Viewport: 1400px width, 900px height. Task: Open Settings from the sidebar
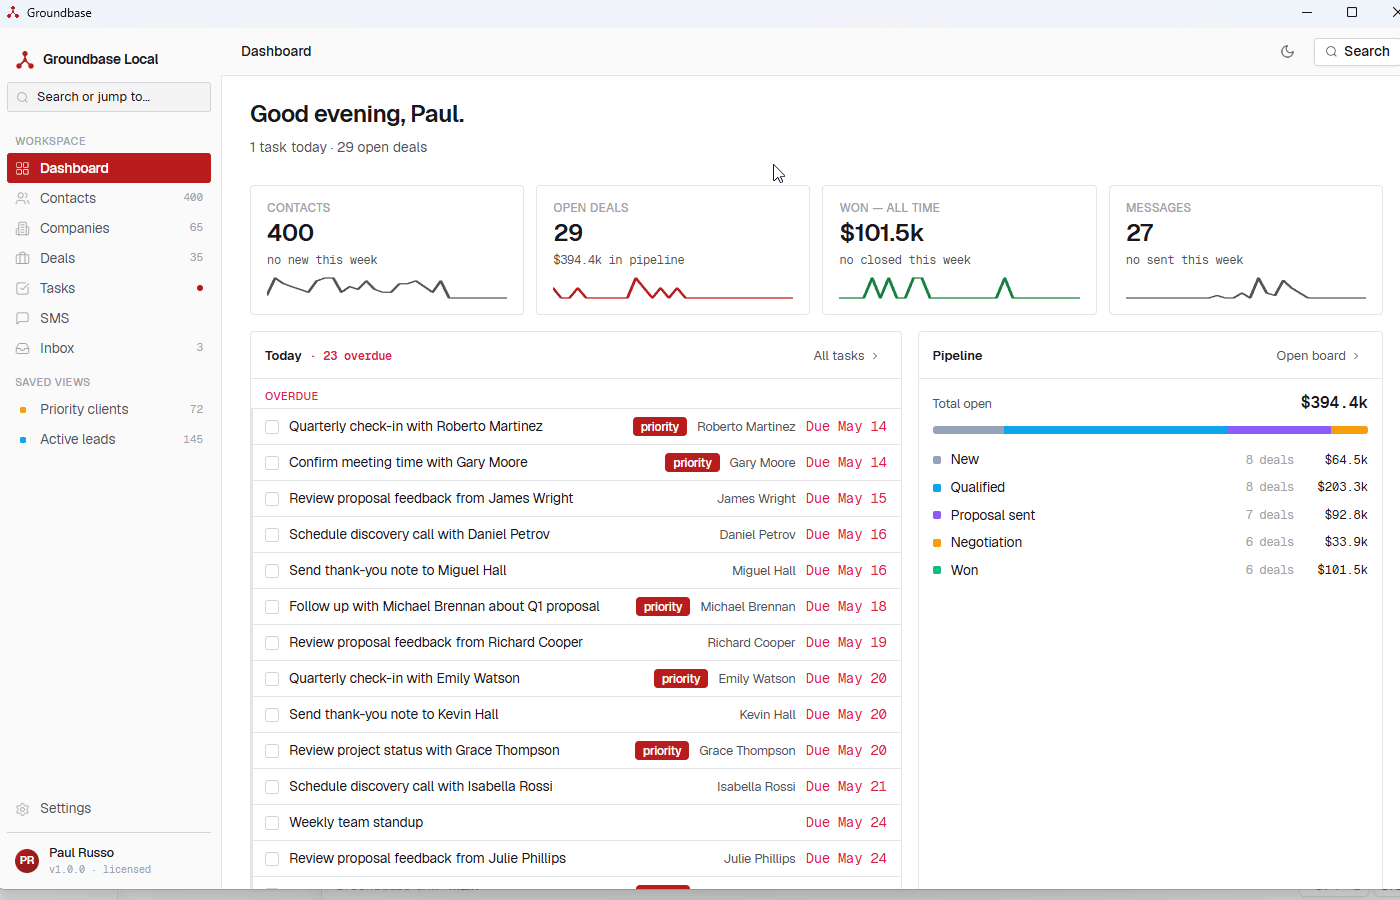[109, 809]
